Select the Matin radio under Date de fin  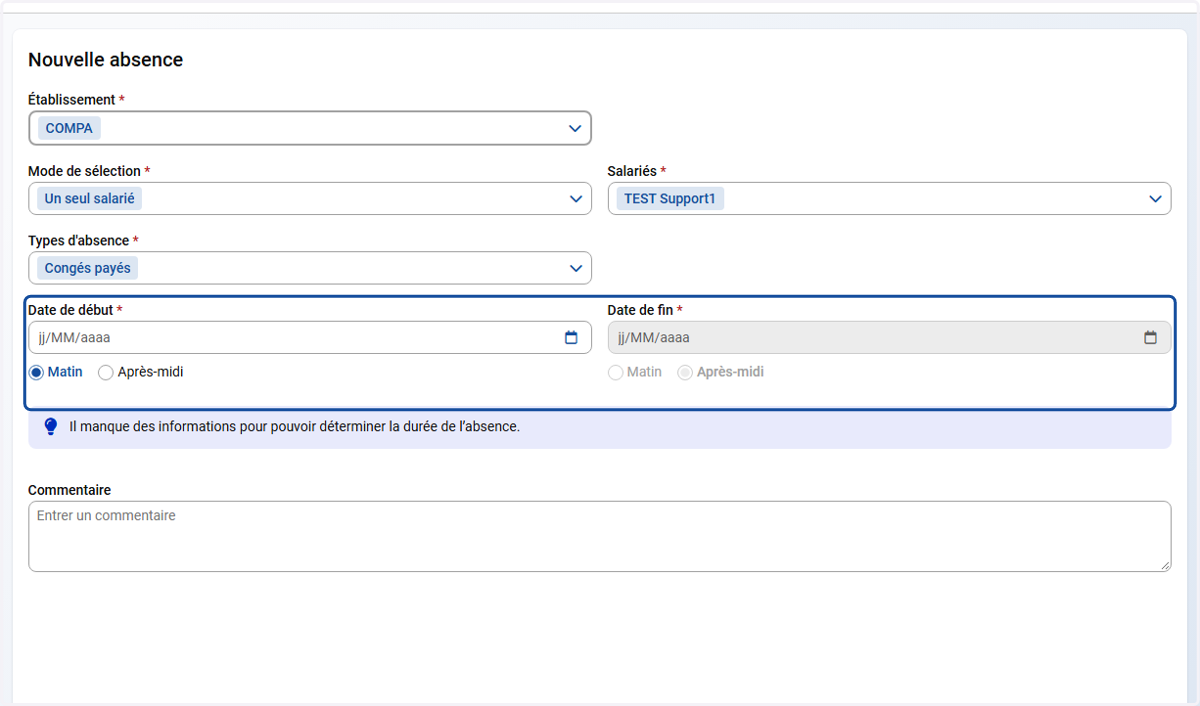pos(616,372)
